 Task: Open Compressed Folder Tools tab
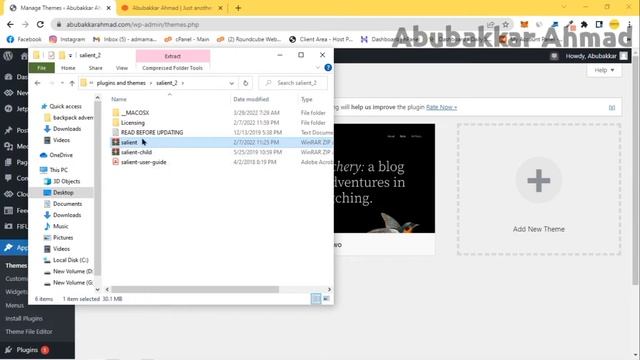[x=172, y=68]
